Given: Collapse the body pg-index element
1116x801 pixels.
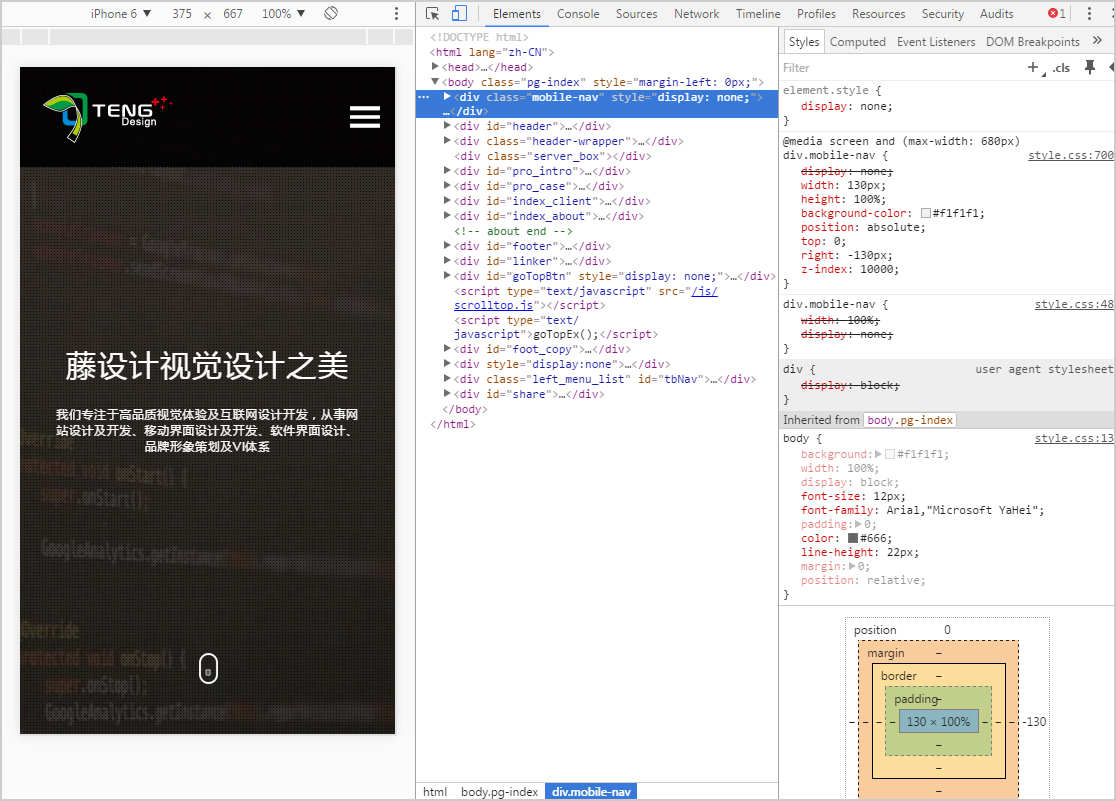Looking at the screenshot, I should [x=435, y=82].
